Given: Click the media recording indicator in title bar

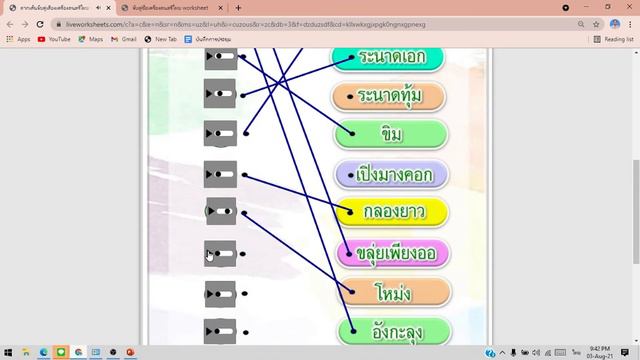Looking at the screenshot, I should click(565, 8).
